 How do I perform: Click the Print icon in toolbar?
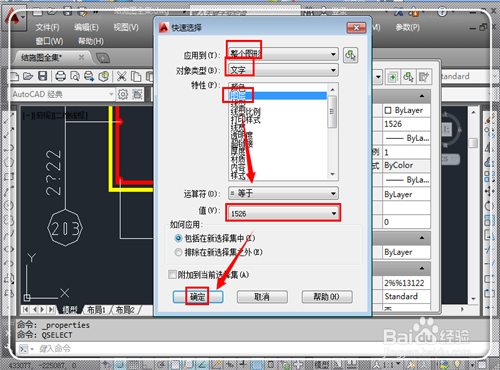coord(60,76)
